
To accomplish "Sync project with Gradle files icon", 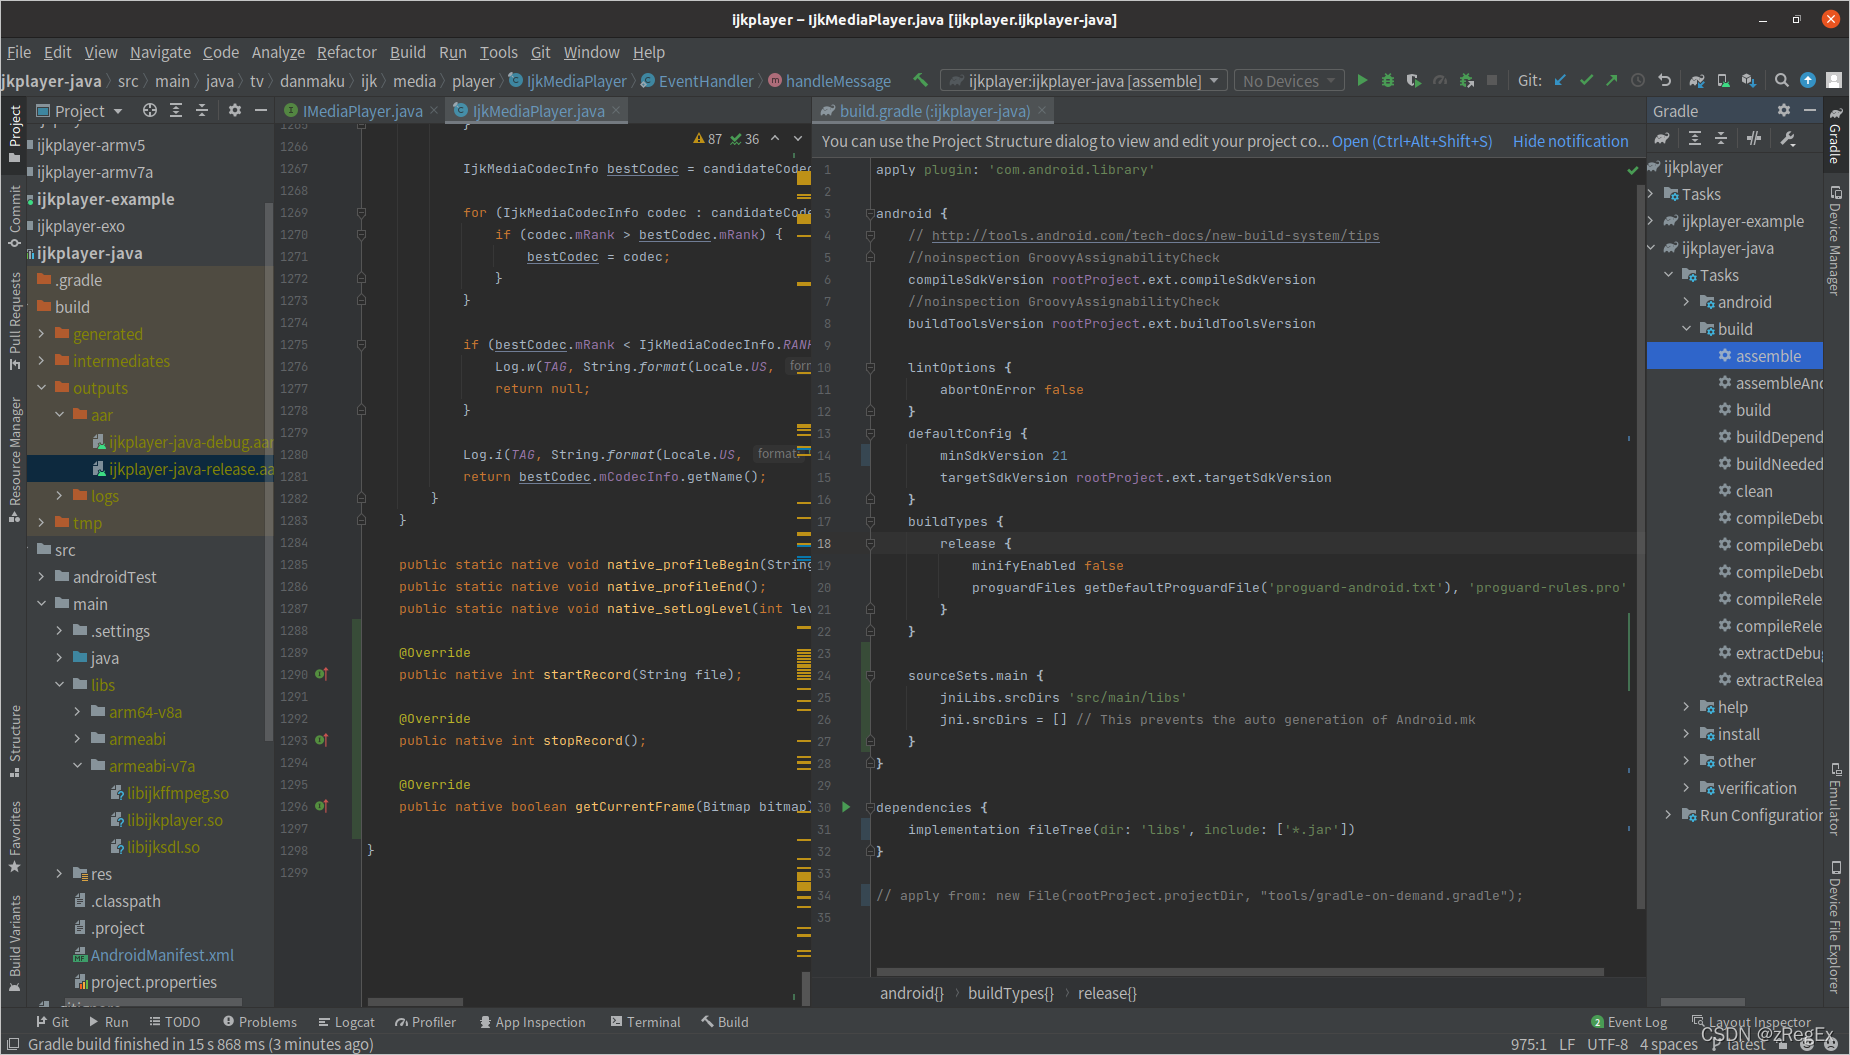I will (x=1697, y=80).
